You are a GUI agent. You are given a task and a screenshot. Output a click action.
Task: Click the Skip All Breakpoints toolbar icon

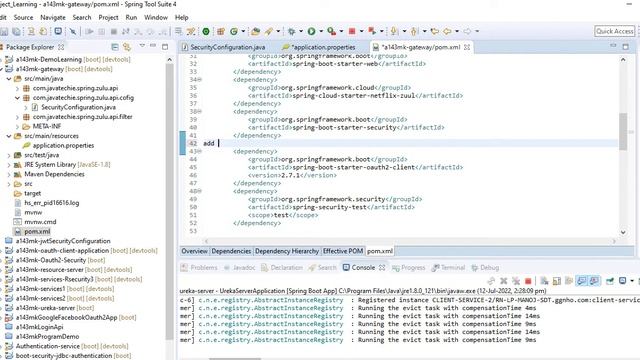[x=73, y=31]
